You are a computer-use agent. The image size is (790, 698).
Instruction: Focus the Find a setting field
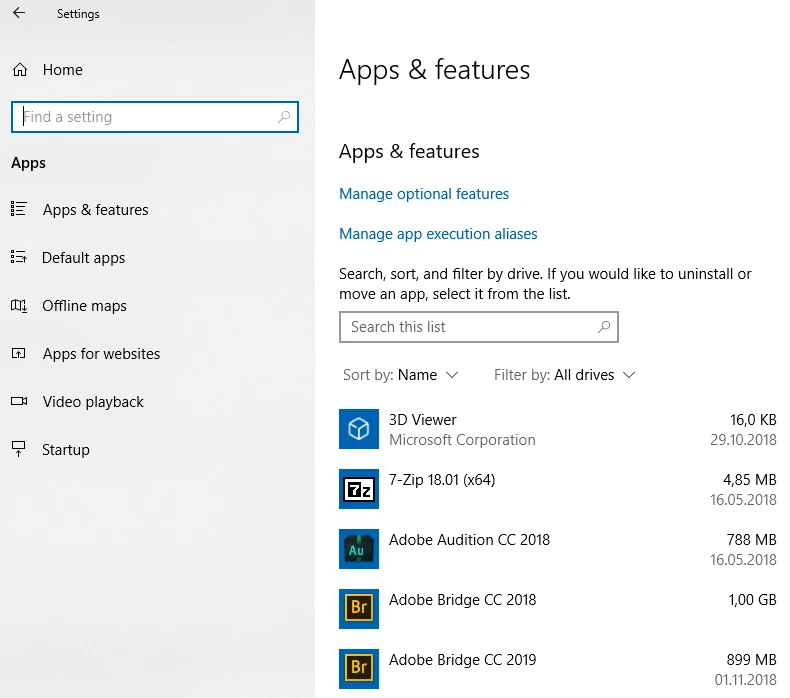(155, 117)
